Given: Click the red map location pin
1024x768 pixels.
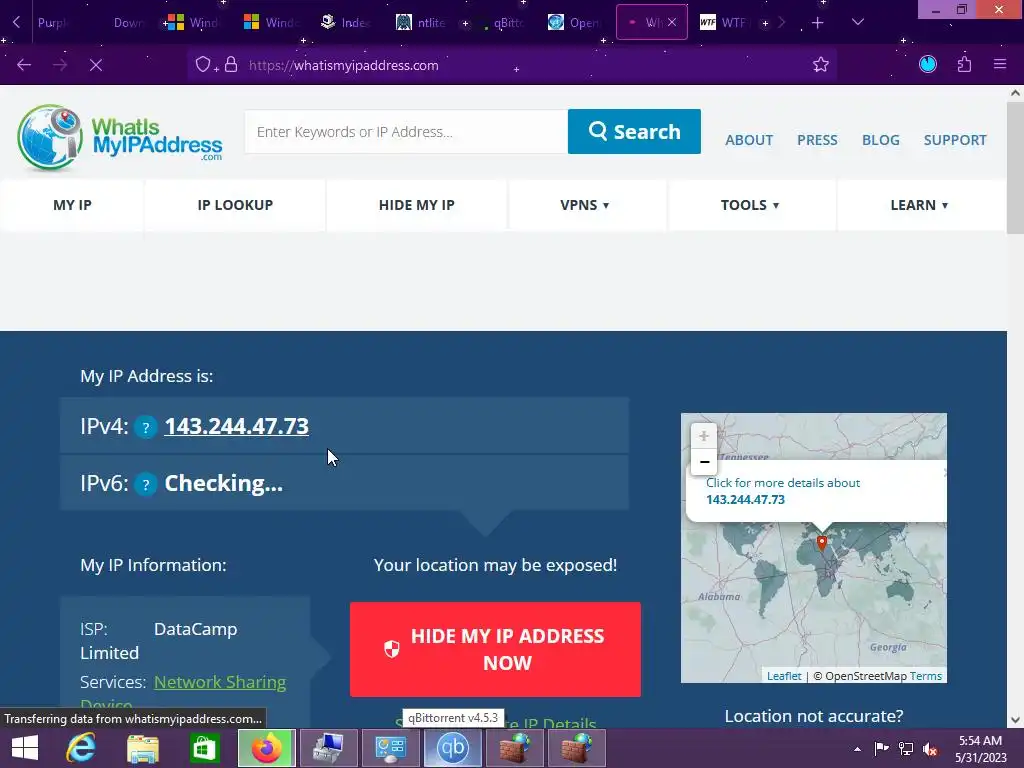Looking at the screenshot, I should point(822,543).
